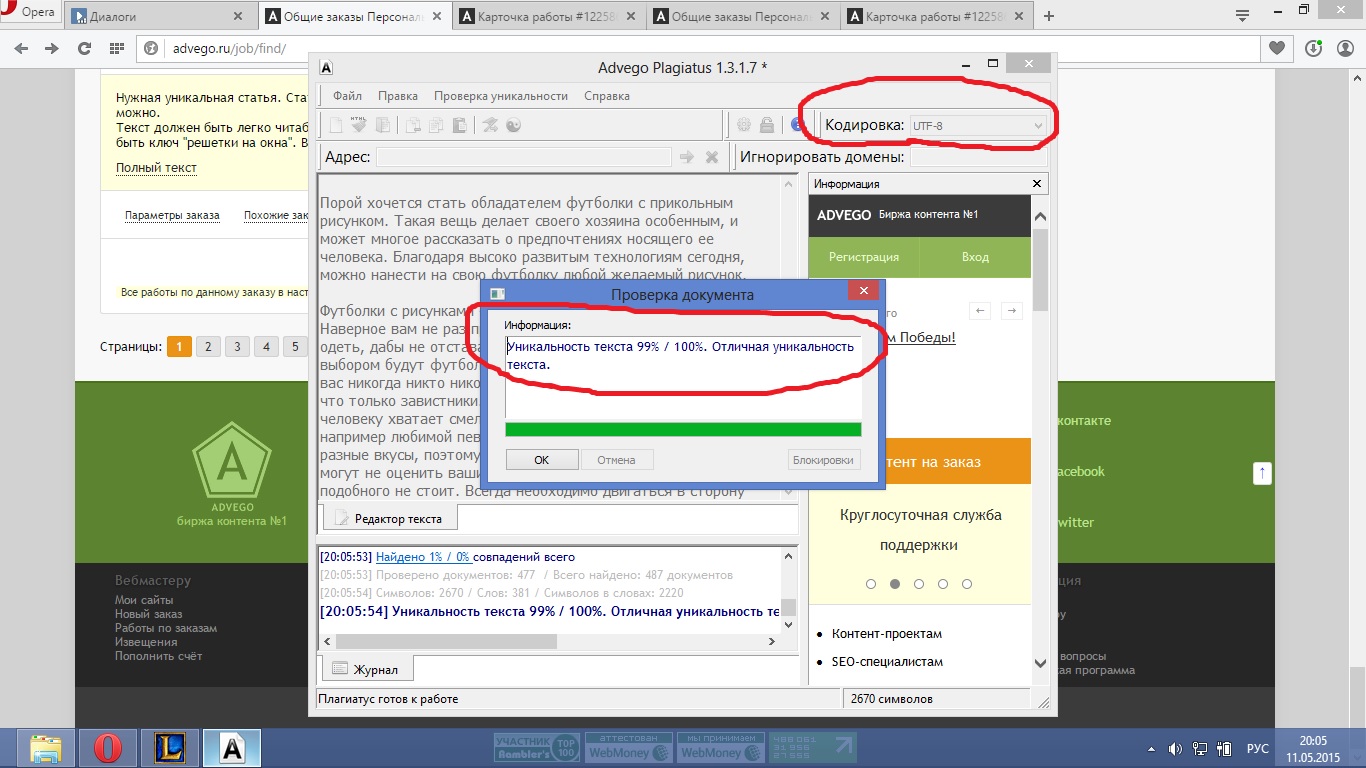Screen dimensions: 1366x768
Task: Open the Проверка уникальности menu
Action: click(501, 96)
